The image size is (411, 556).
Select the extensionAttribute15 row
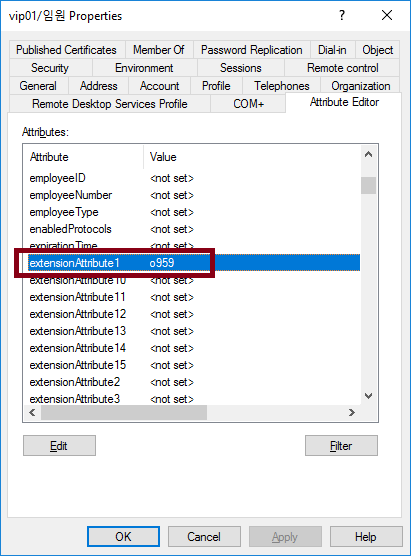point(194,365)
